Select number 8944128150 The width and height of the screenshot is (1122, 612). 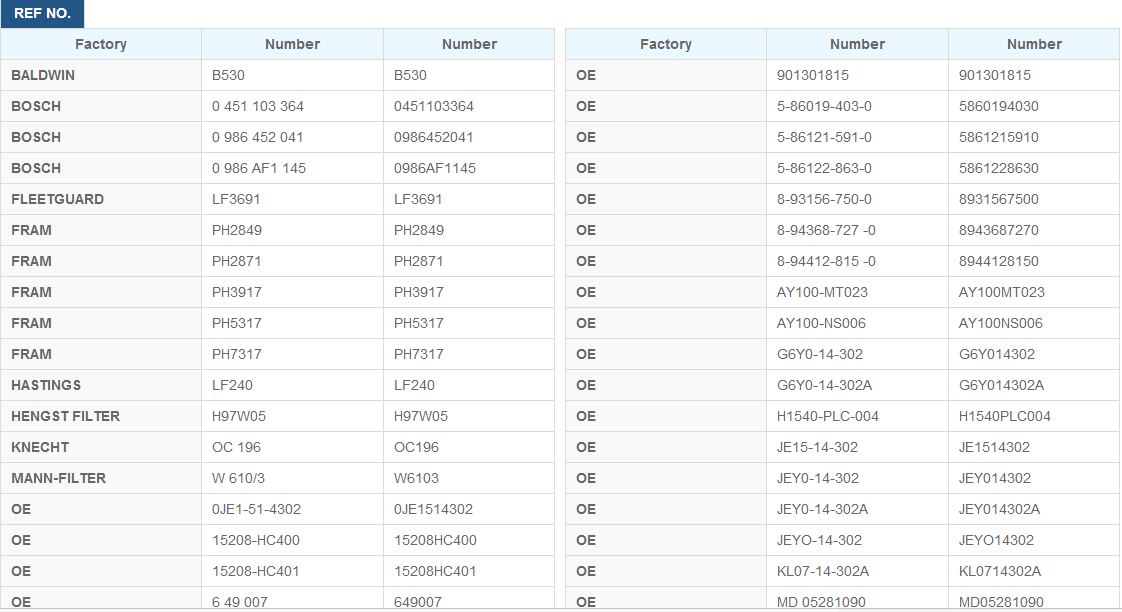tap(999, 261)
